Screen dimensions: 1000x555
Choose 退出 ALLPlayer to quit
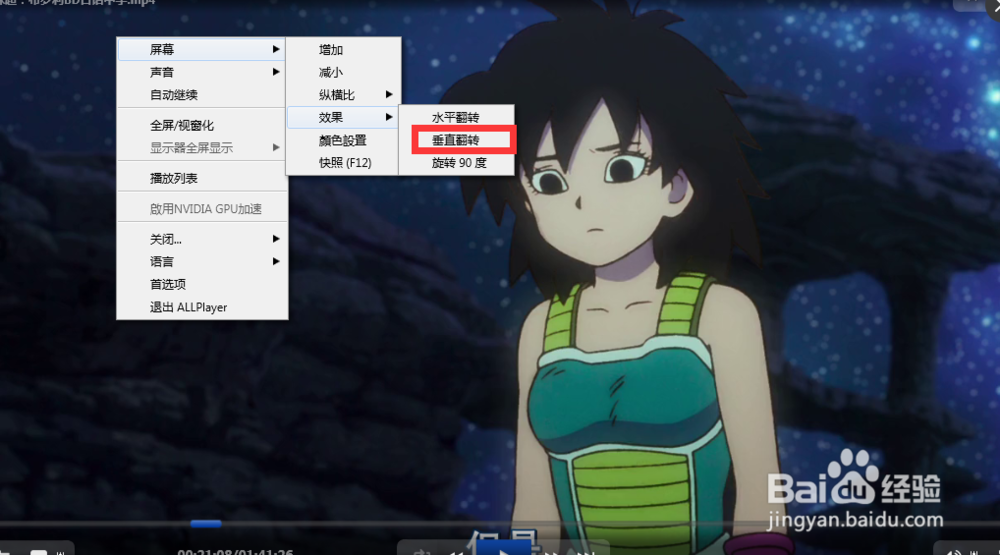coord(202,307)
